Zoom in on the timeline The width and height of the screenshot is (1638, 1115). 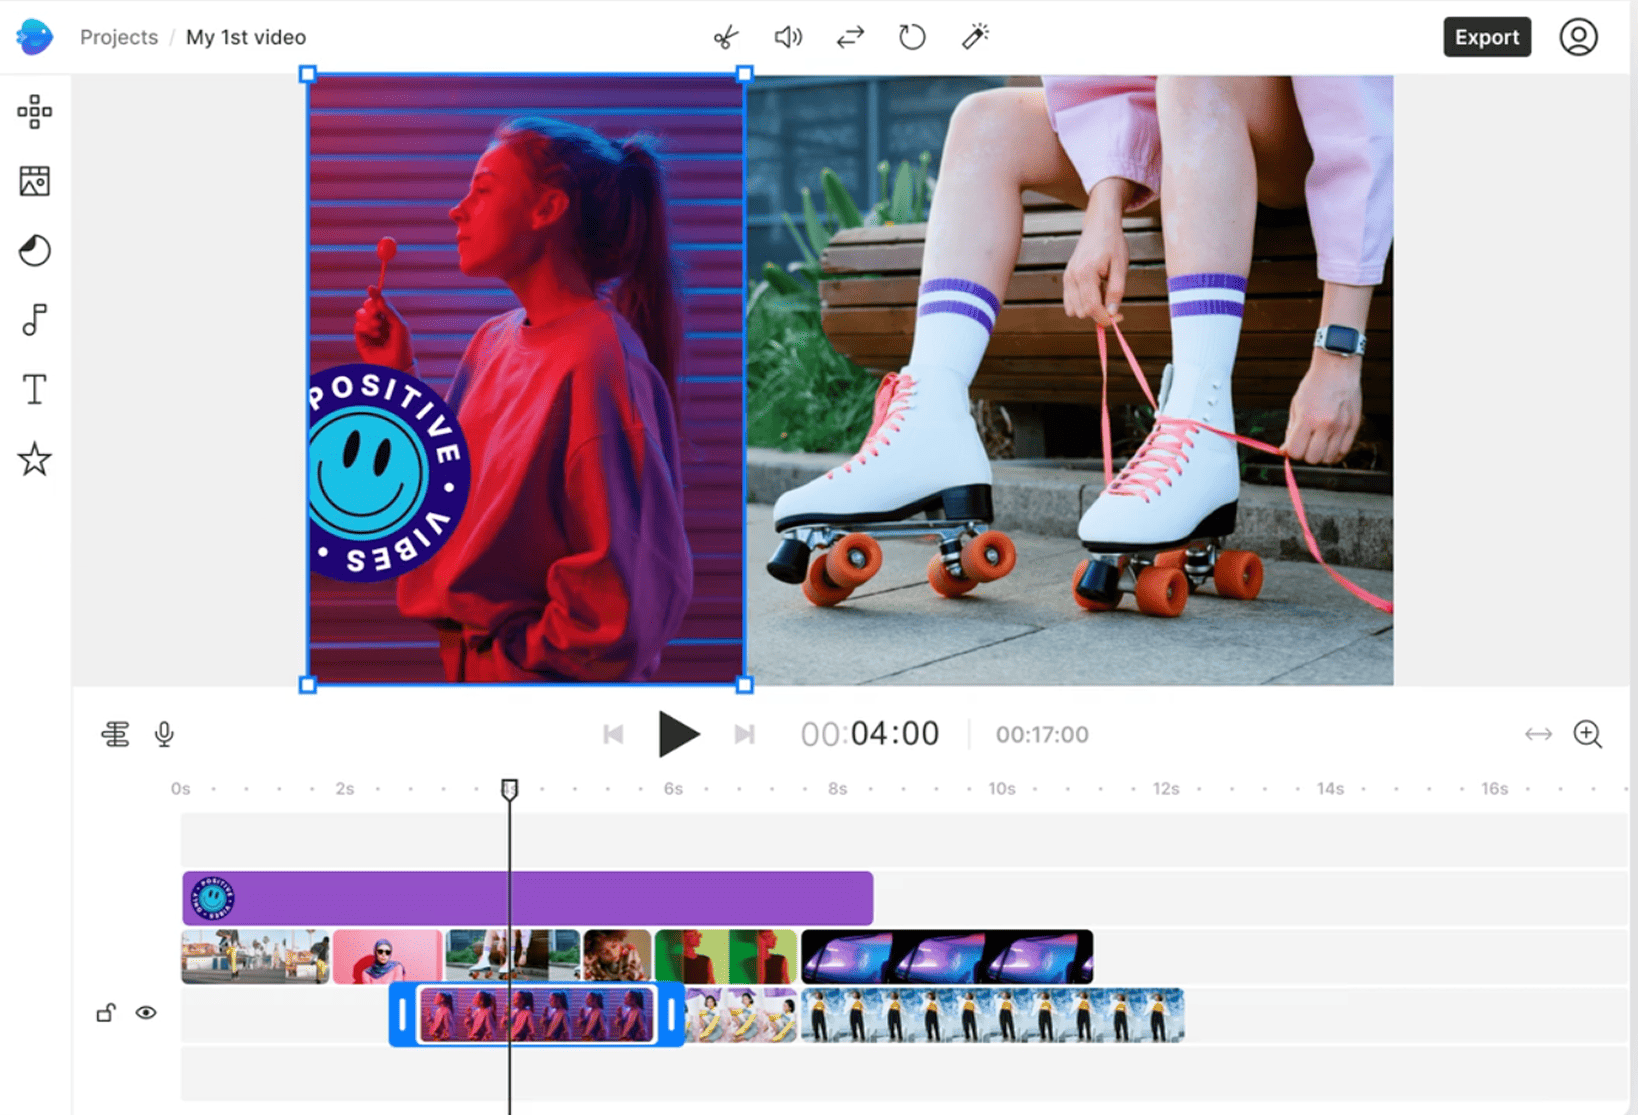tap(1587, 734)
